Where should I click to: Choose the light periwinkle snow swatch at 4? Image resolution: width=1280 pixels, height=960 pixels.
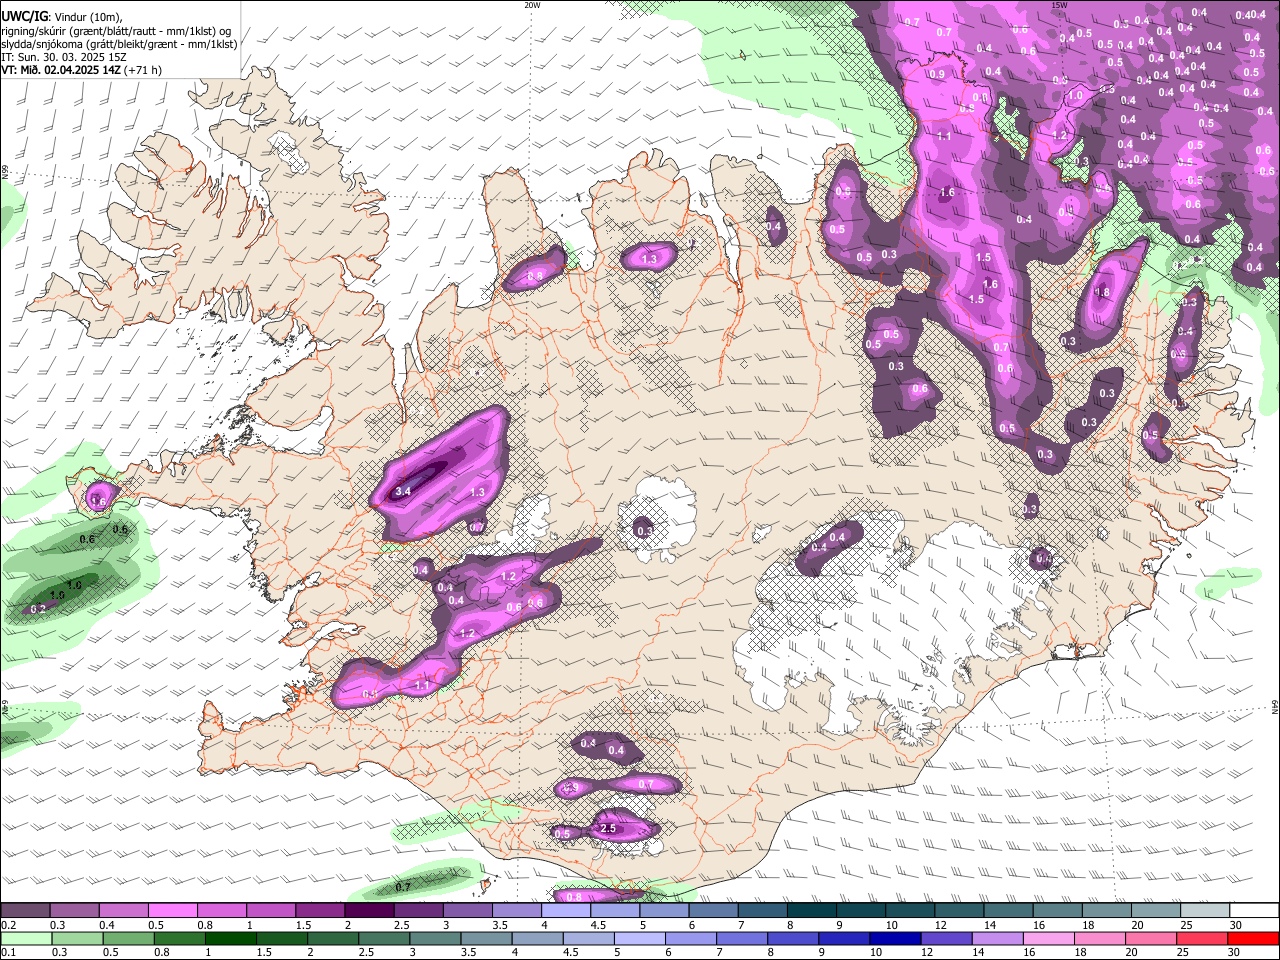point(565,911)
